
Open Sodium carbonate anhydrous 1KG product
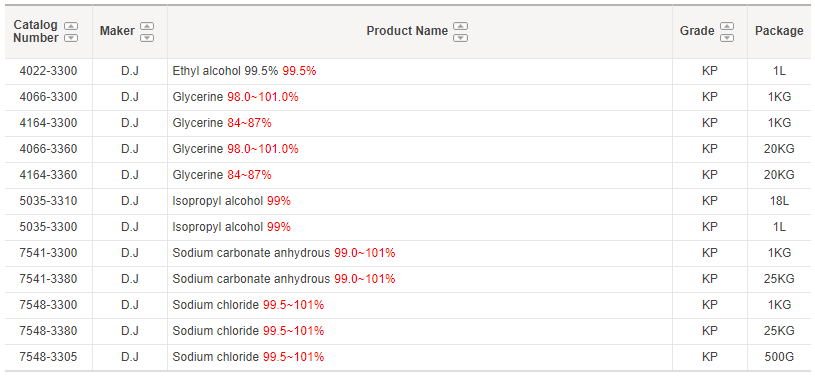(284, 253)
